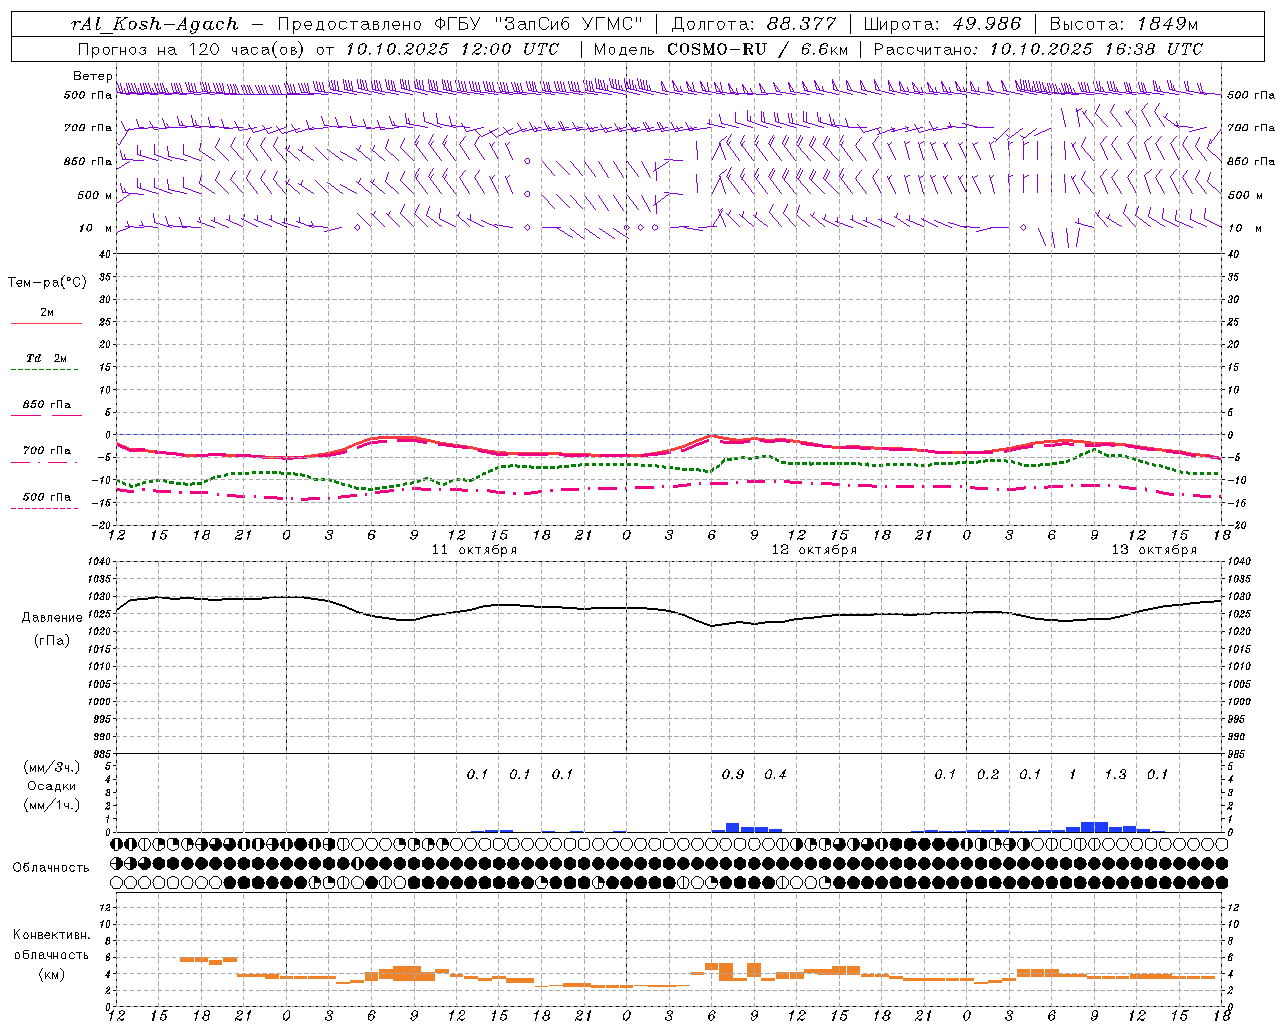Click the Конвективн. label
The height and width of the screenshot is (1024, 1280).
coord(51,935)
